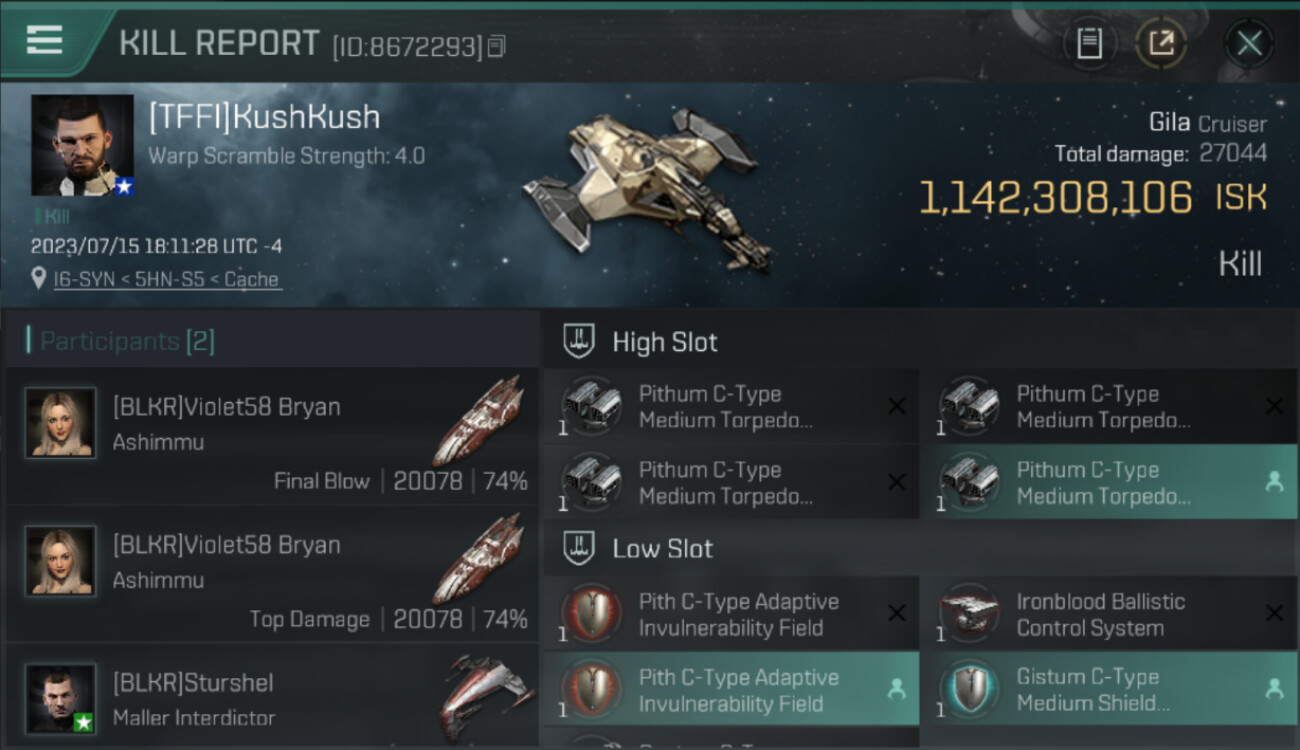Click the High Slot section icon
Image resolution: width=1300 pixels, height=750 pixels.
coord(580,342)
